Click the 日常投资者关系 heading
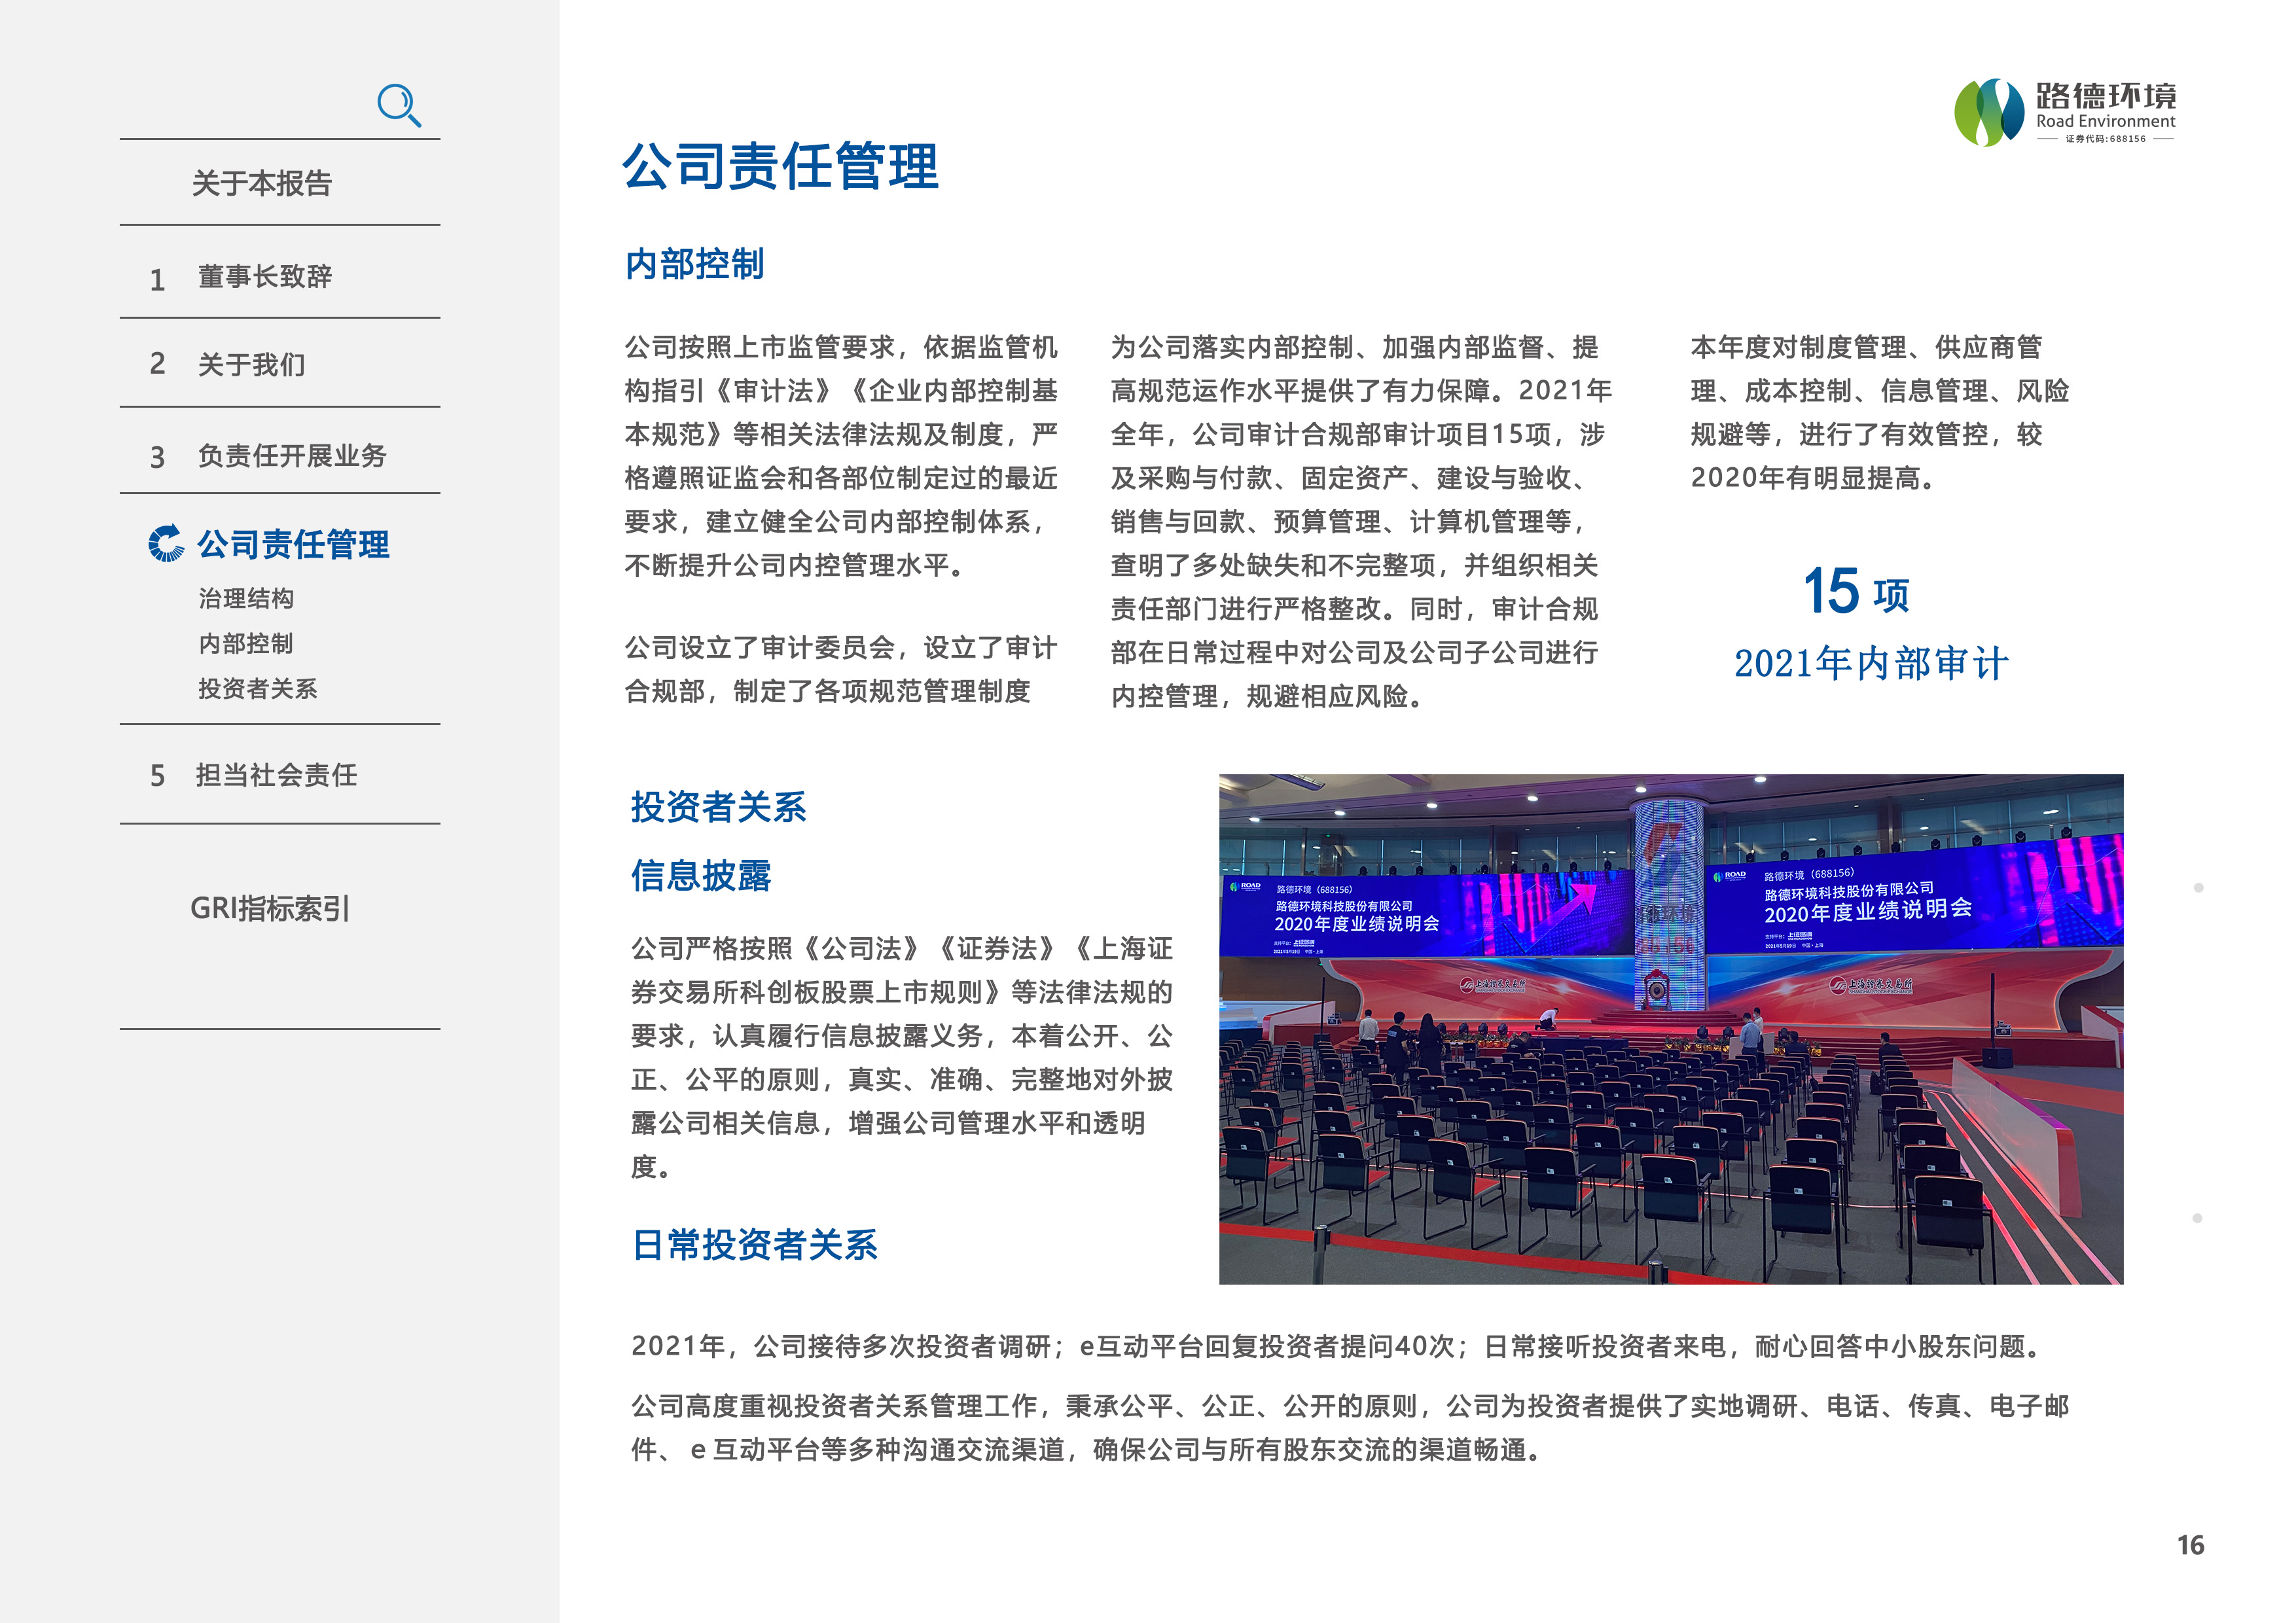2296x1623 pixels. click(754, 1245)
